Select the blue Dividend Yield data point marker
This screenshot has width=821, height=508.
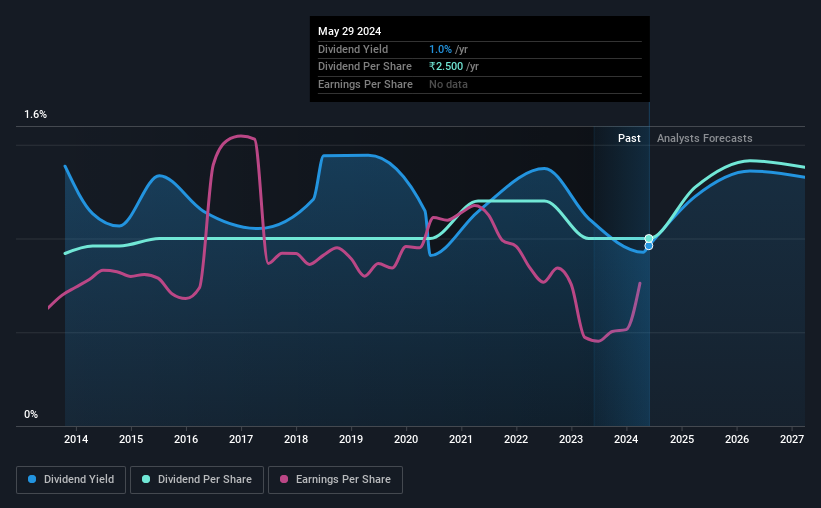649,246
